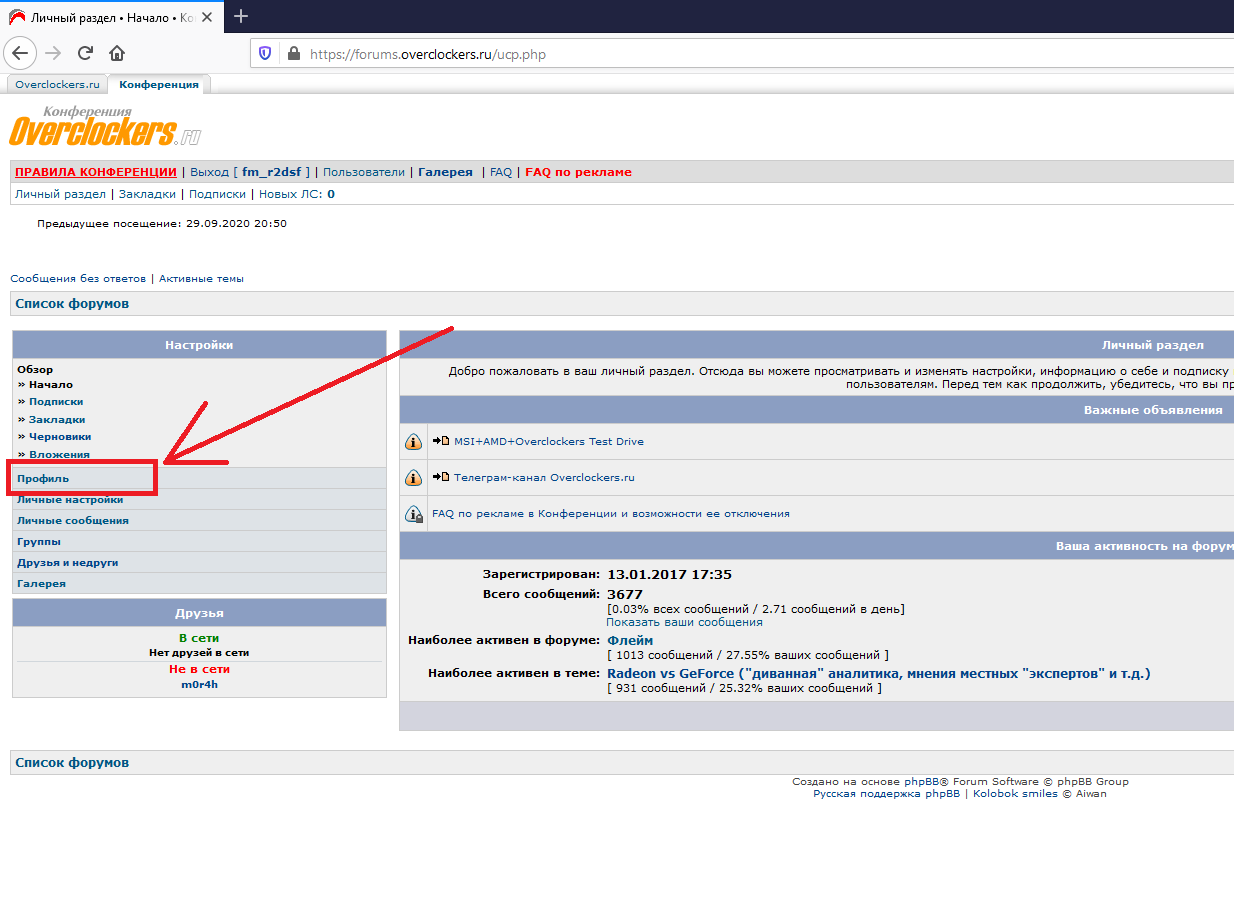Open friend m0r4h profile link
This screenshot has width=1234, height=924.
point(199,684)
